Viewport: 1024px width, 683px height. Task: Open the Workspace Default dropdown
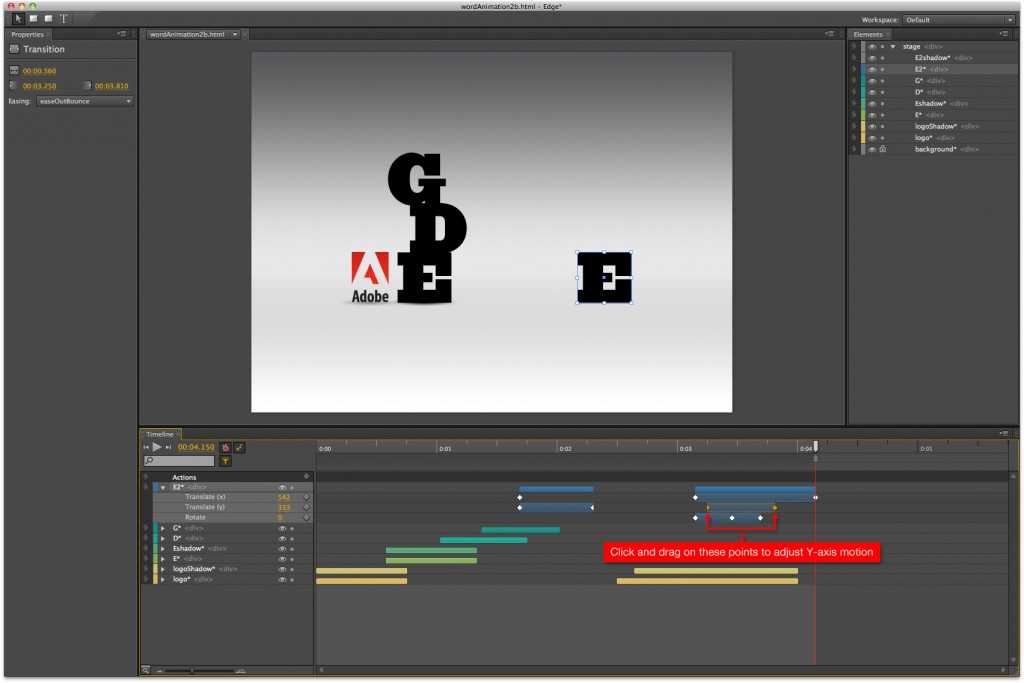(x=959, y=19)
